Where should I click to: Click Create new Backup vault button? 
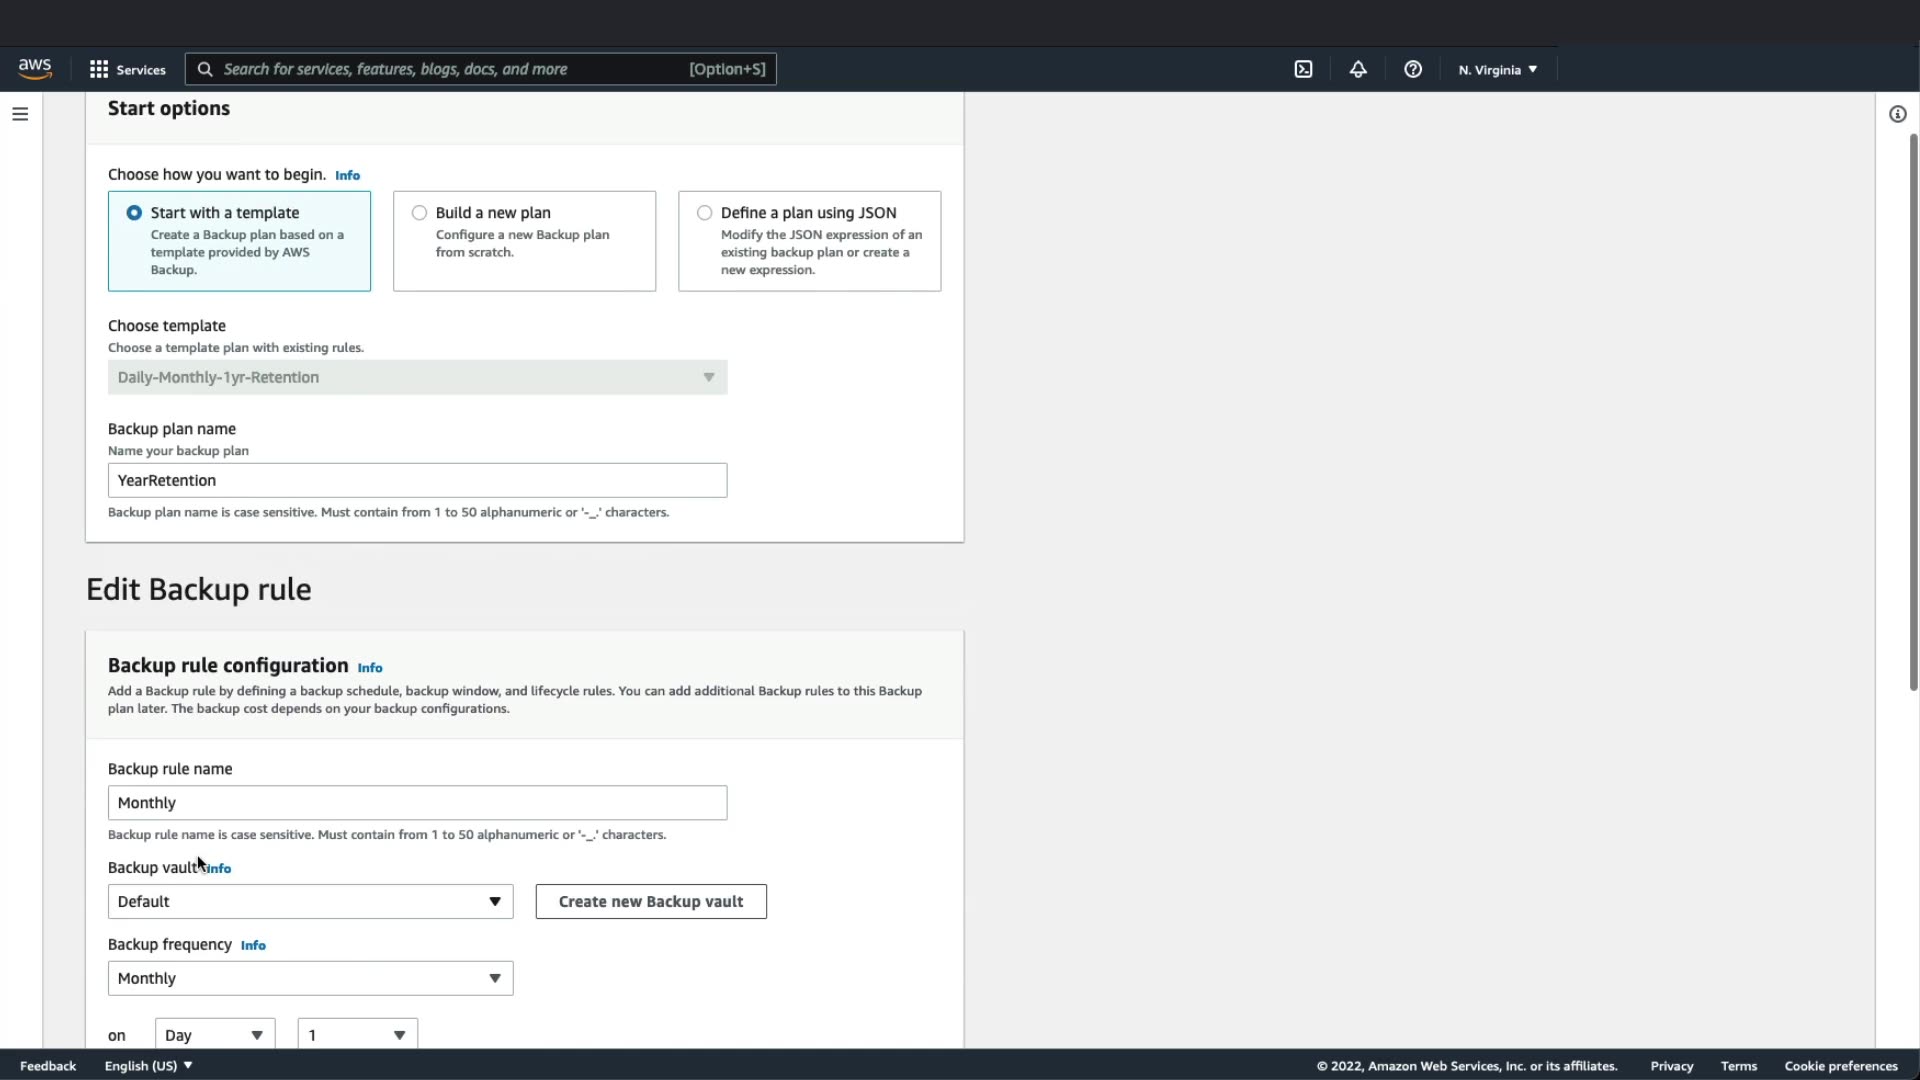651,902
